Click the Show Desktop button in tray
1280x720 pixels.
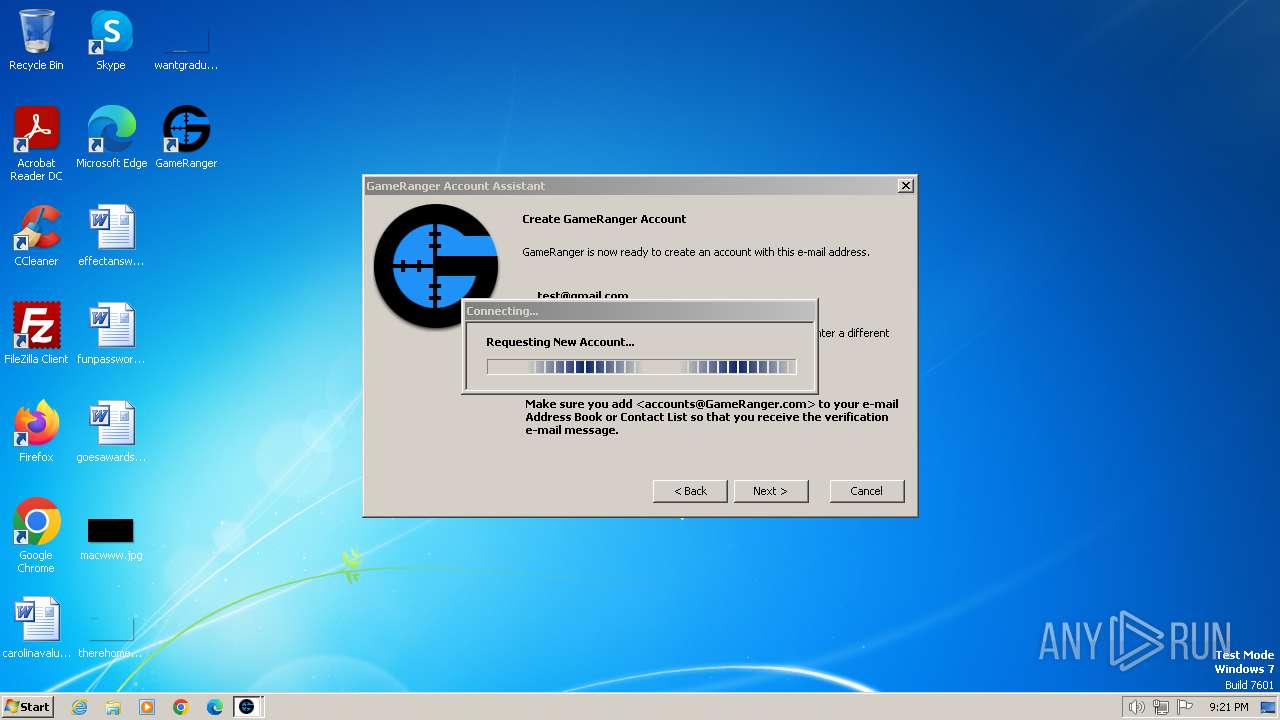click(1269, 707)
